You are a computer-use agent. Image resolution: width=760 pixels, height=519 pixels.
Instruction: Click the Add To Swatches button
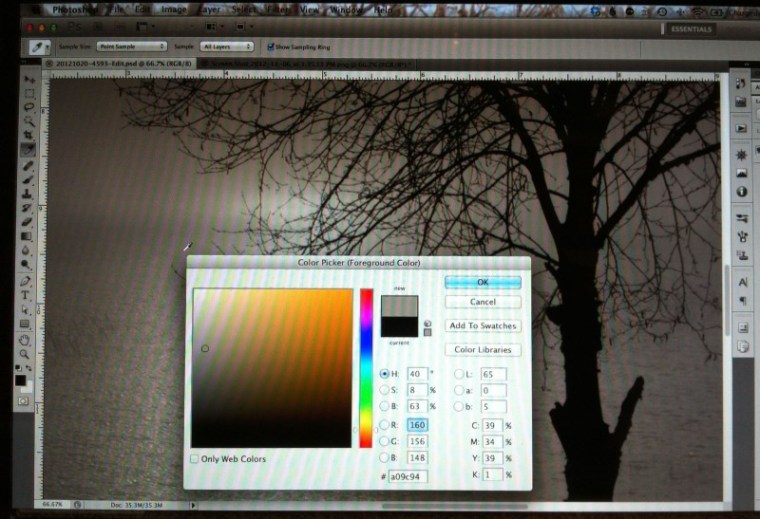(x=483, y=326)
